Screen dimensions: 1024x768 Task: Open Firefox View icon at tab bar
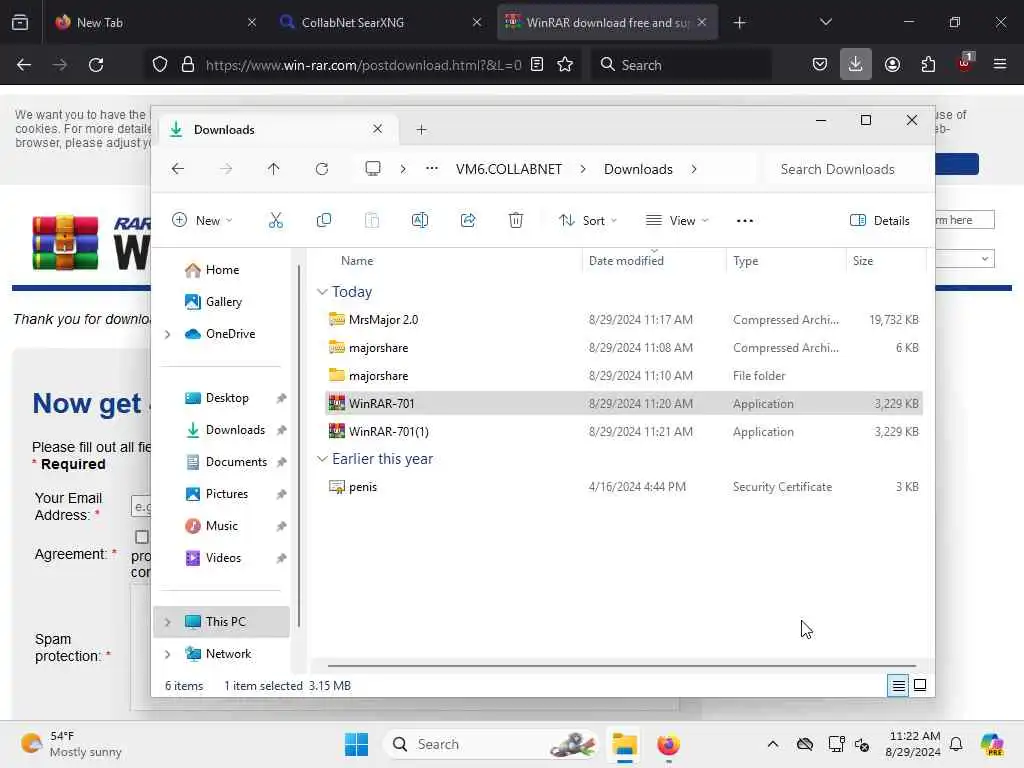tap(20, 22)
